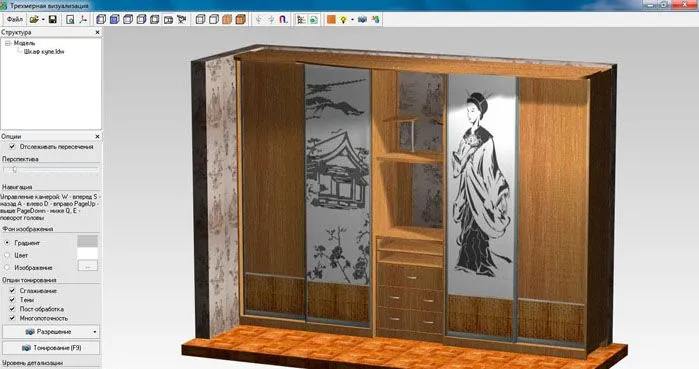Collapse the Модель tree node
This screenshot has height=369, width=699.
pyautogui.click(x=8, y=43)
